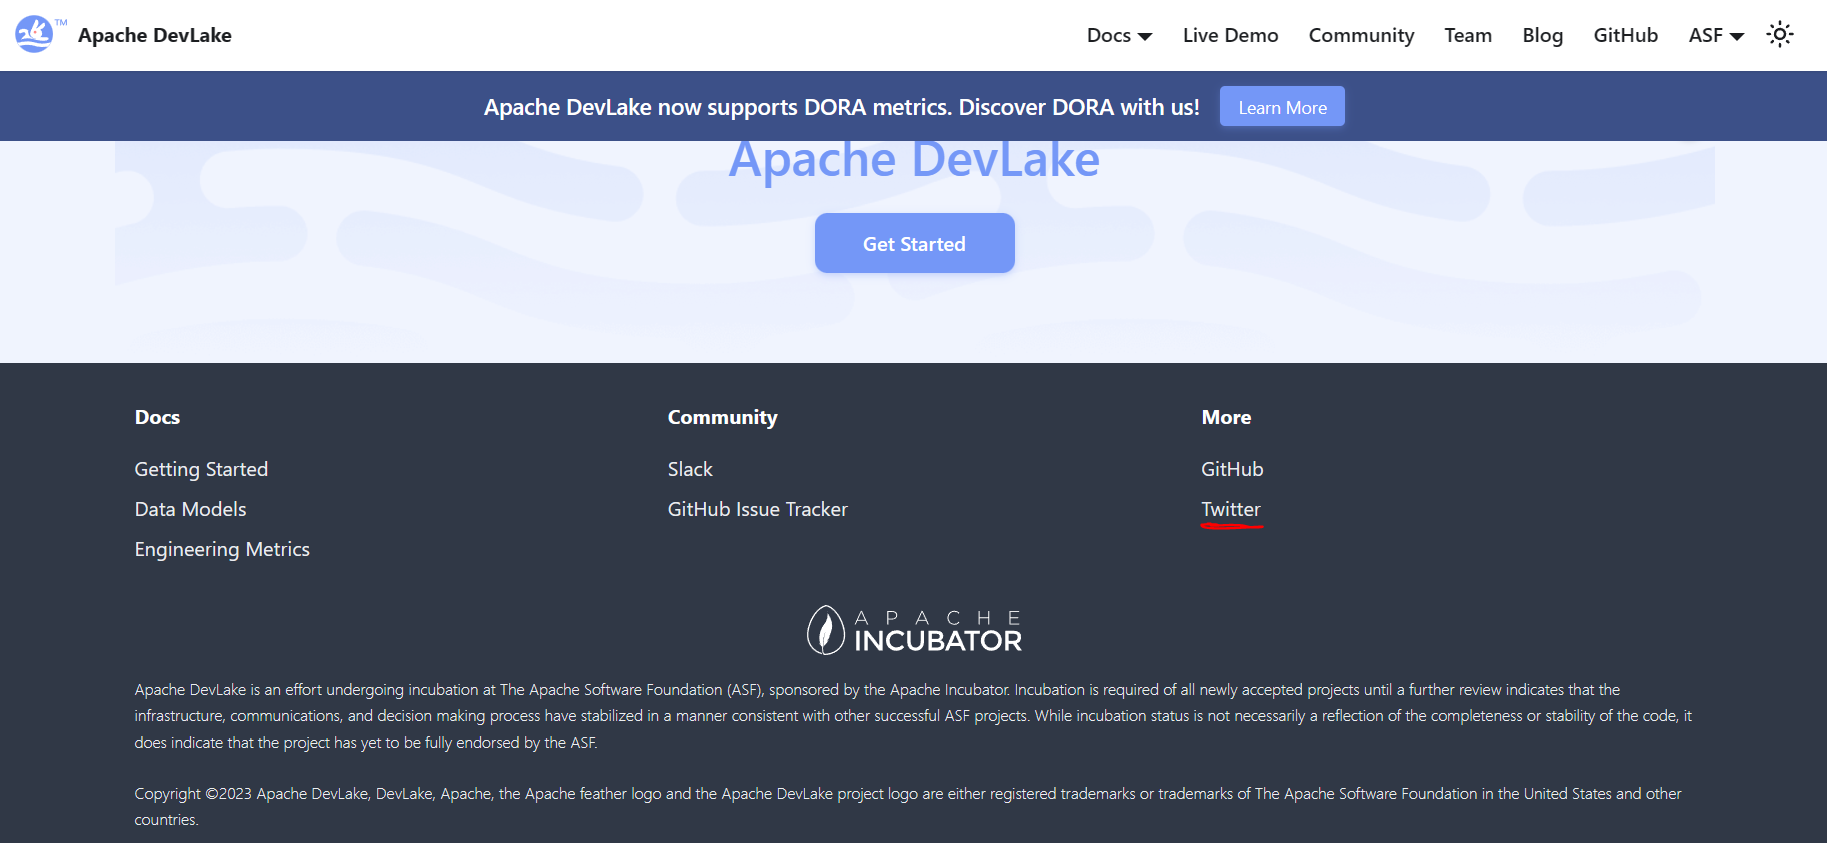The height and width of the screenshot is (843, 1827).
Task: Click the large Apache DevLake heading
Action: pyautogui.click(x=914, y=161)
